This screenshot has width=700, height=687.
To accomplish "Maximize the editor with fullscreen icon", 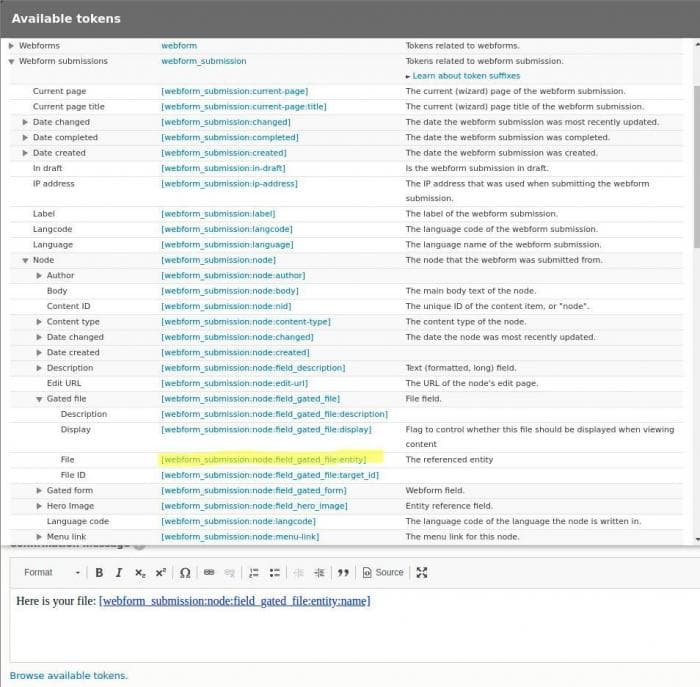I will pos(422,572).
